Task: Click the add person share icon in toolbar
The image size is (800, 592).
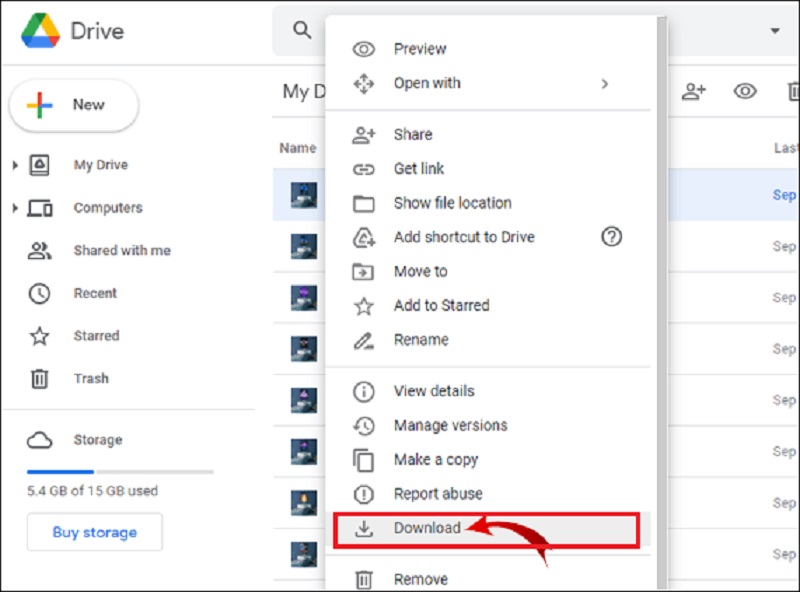Action: [x=694, y=91]
